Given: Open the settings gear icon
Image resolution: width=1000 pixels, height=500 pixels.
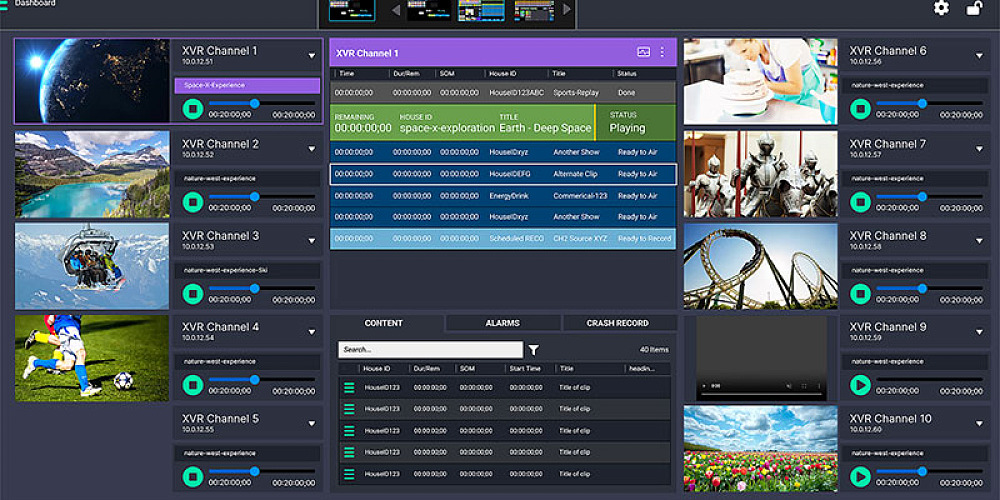Looking at the screenshot, I should tap(941, 8).
